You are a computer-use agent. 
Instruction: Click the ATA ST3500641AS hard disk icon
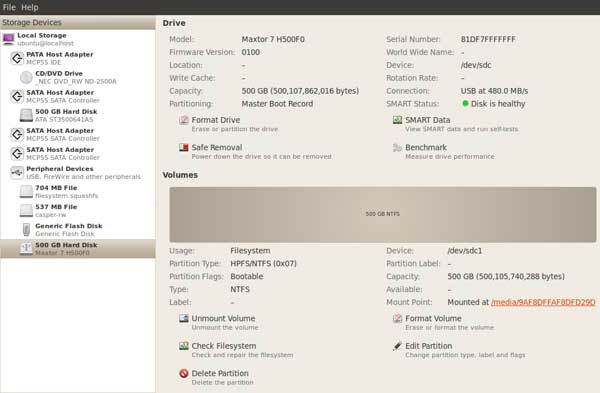[x=26, y=116]
